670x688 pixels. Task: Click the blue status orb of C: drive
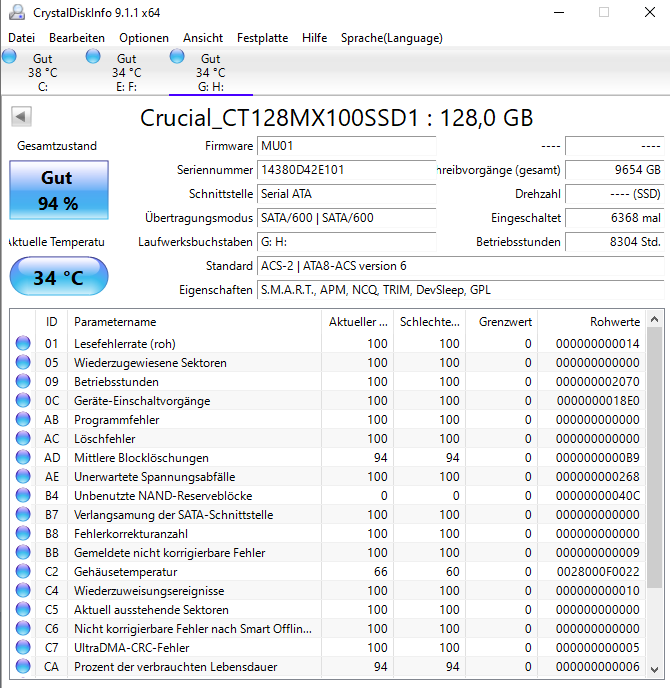9,57
